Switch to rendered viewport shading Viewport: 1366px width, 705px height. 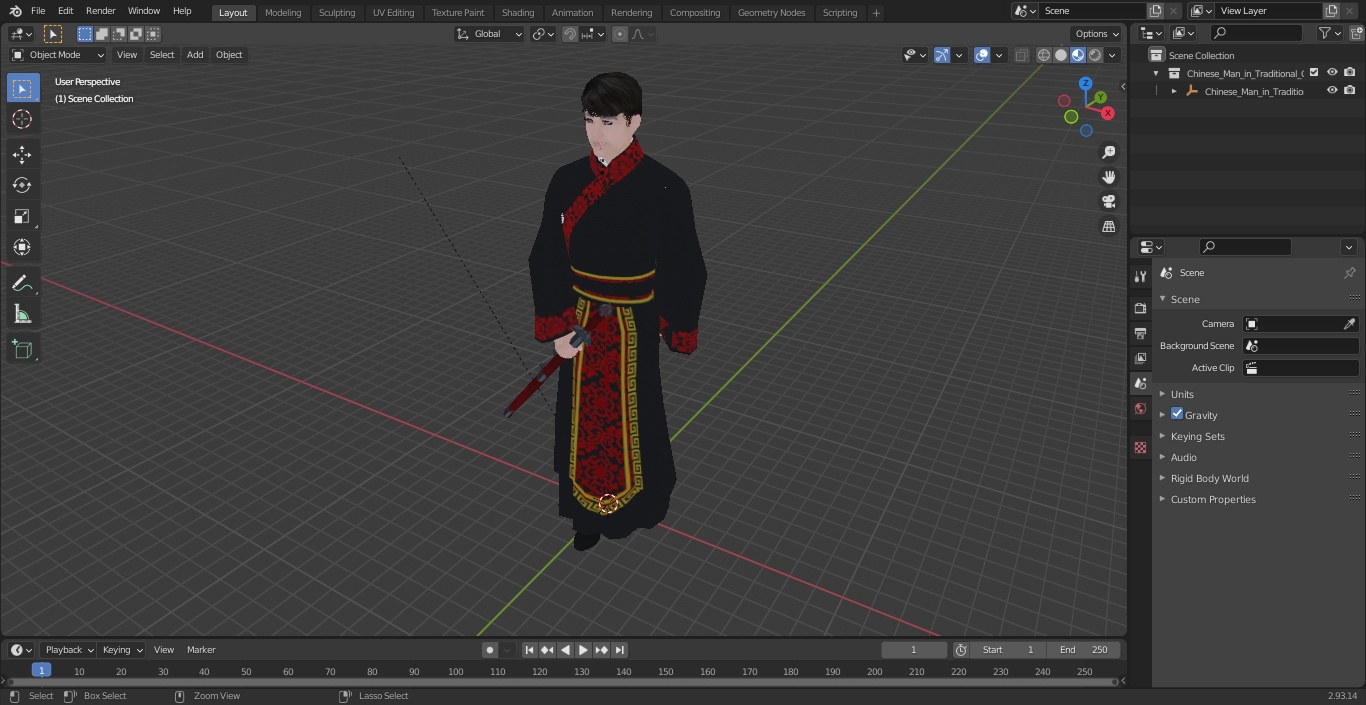(x=1095, y=55)
